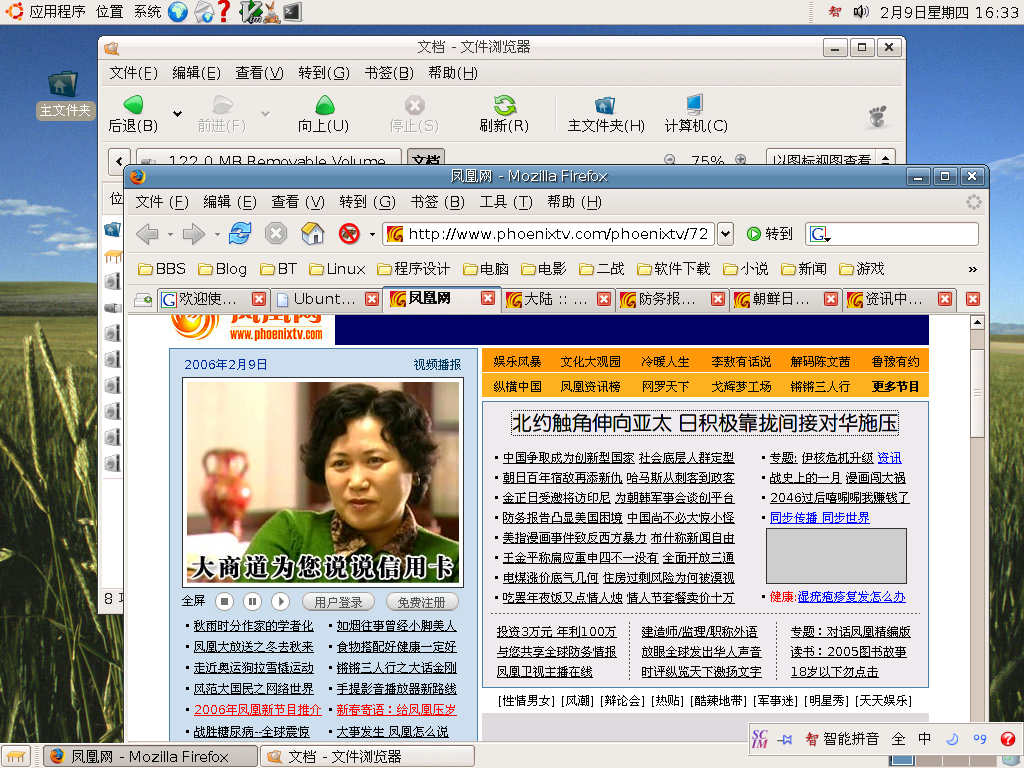This screenshot has width=1024, height=768.
Task: Open the 书签 menu in Firefox
Action: point(438,202)
